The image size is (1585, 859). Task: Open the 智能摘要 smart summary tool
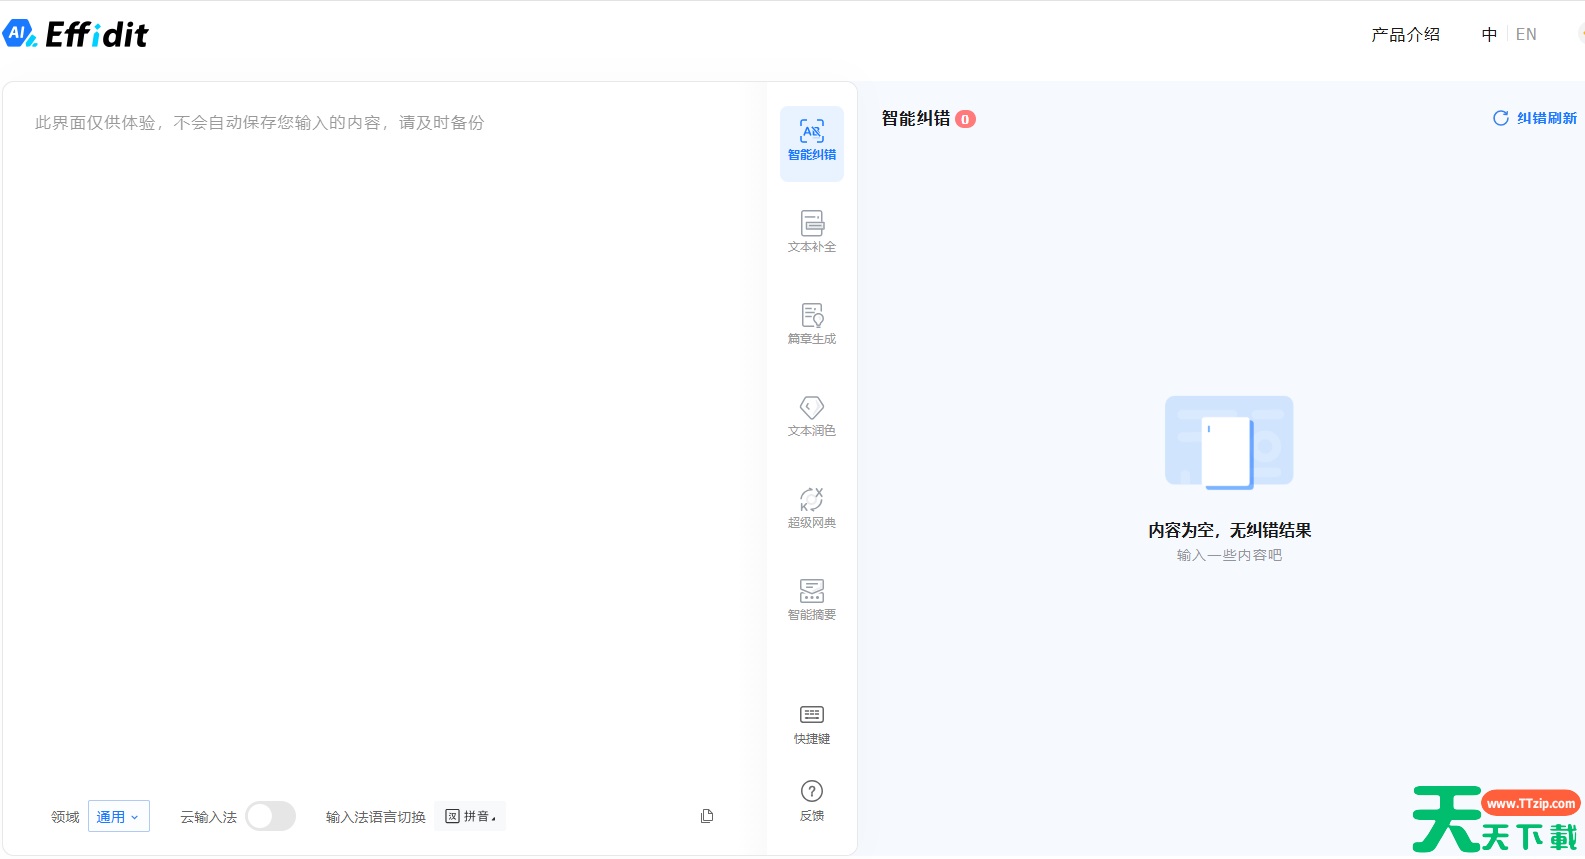[x=811, y=600]
